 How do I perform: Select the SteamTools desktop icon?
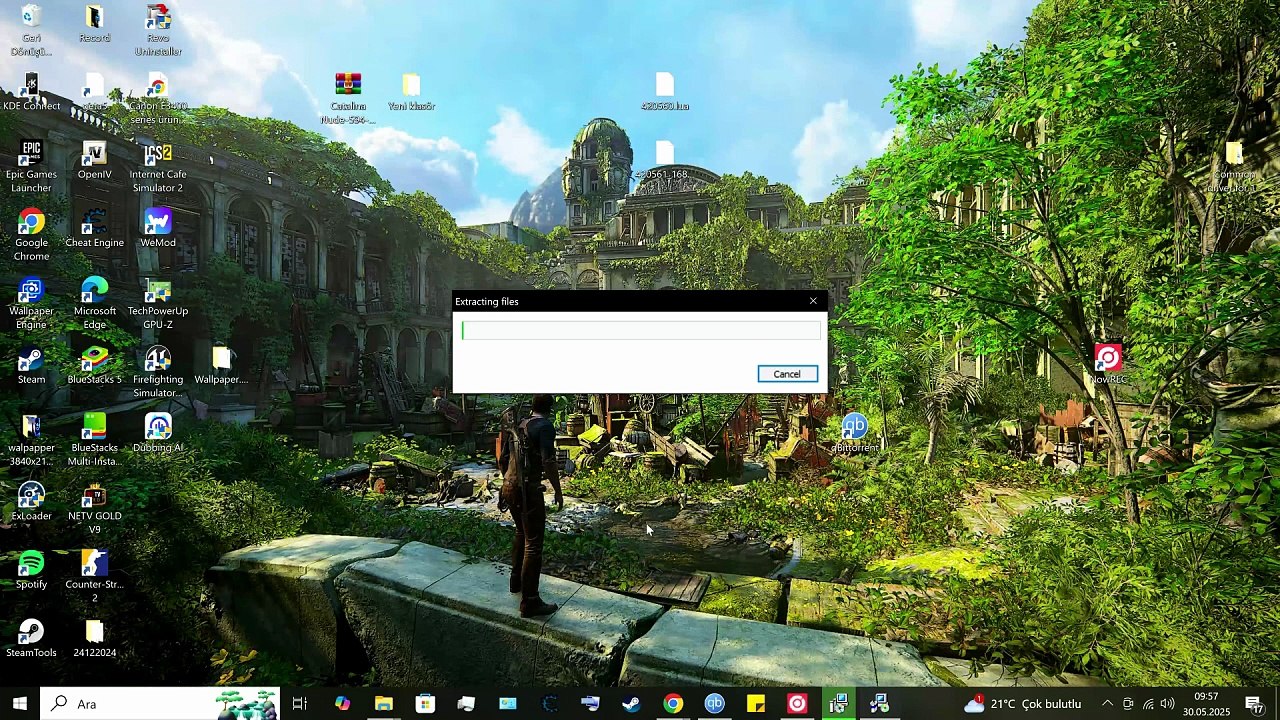(31, 638)
